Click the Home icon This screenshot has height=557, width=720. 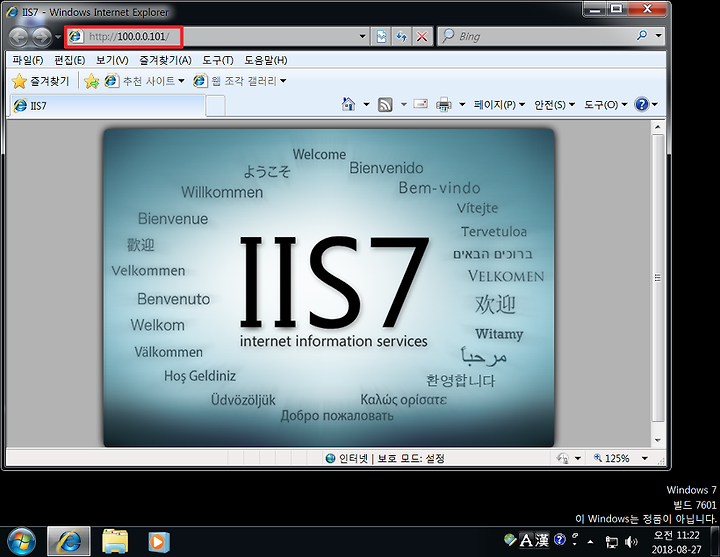349,104
